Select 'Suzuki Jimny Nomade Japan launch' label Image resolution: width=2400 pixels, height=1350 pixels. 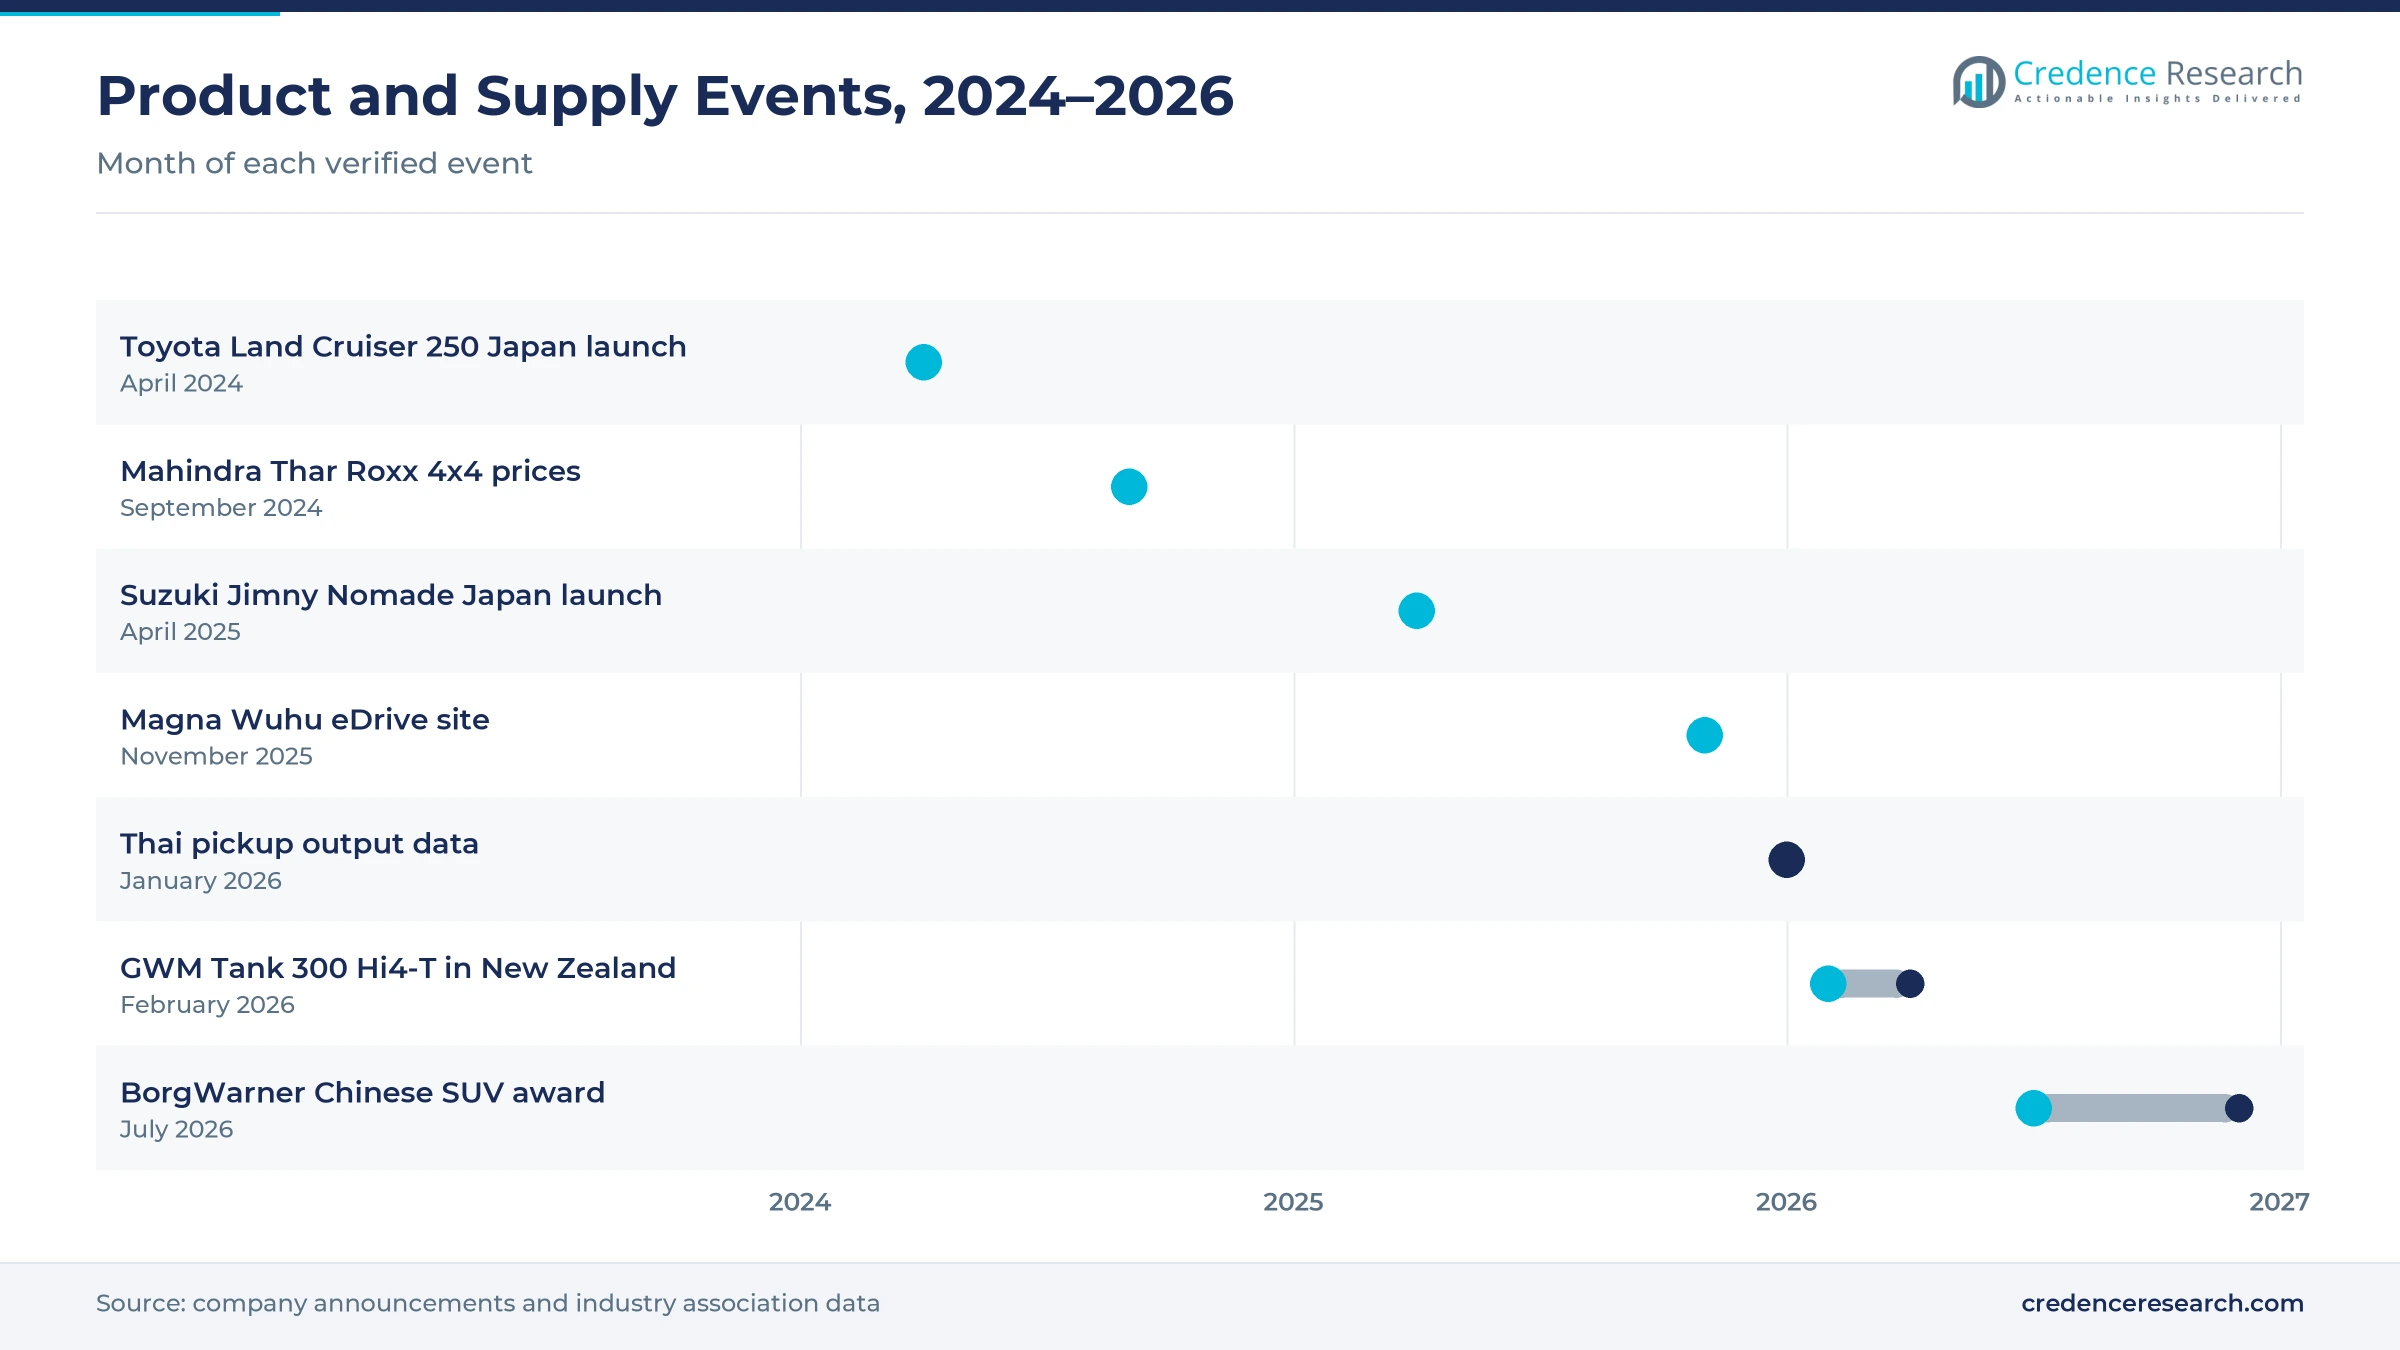point(391,595)
